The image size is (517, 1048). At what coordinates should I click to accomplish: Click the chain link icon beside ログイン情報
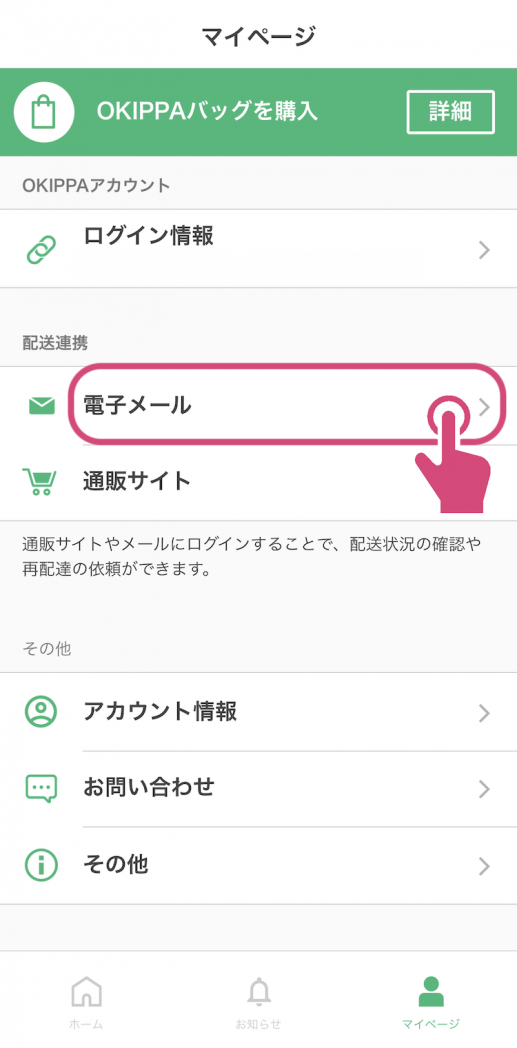[x=41, y=250]
